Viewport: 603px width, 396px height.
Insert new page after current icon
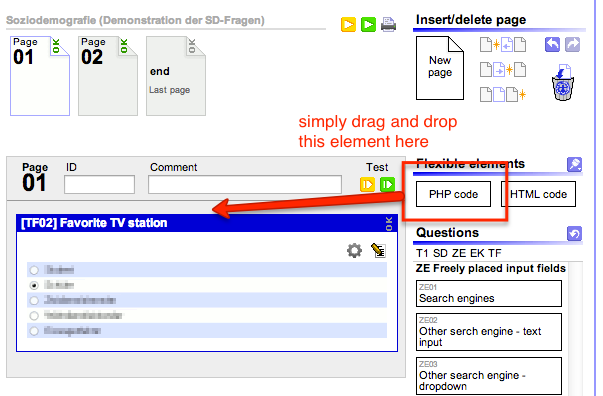point(503,70)
